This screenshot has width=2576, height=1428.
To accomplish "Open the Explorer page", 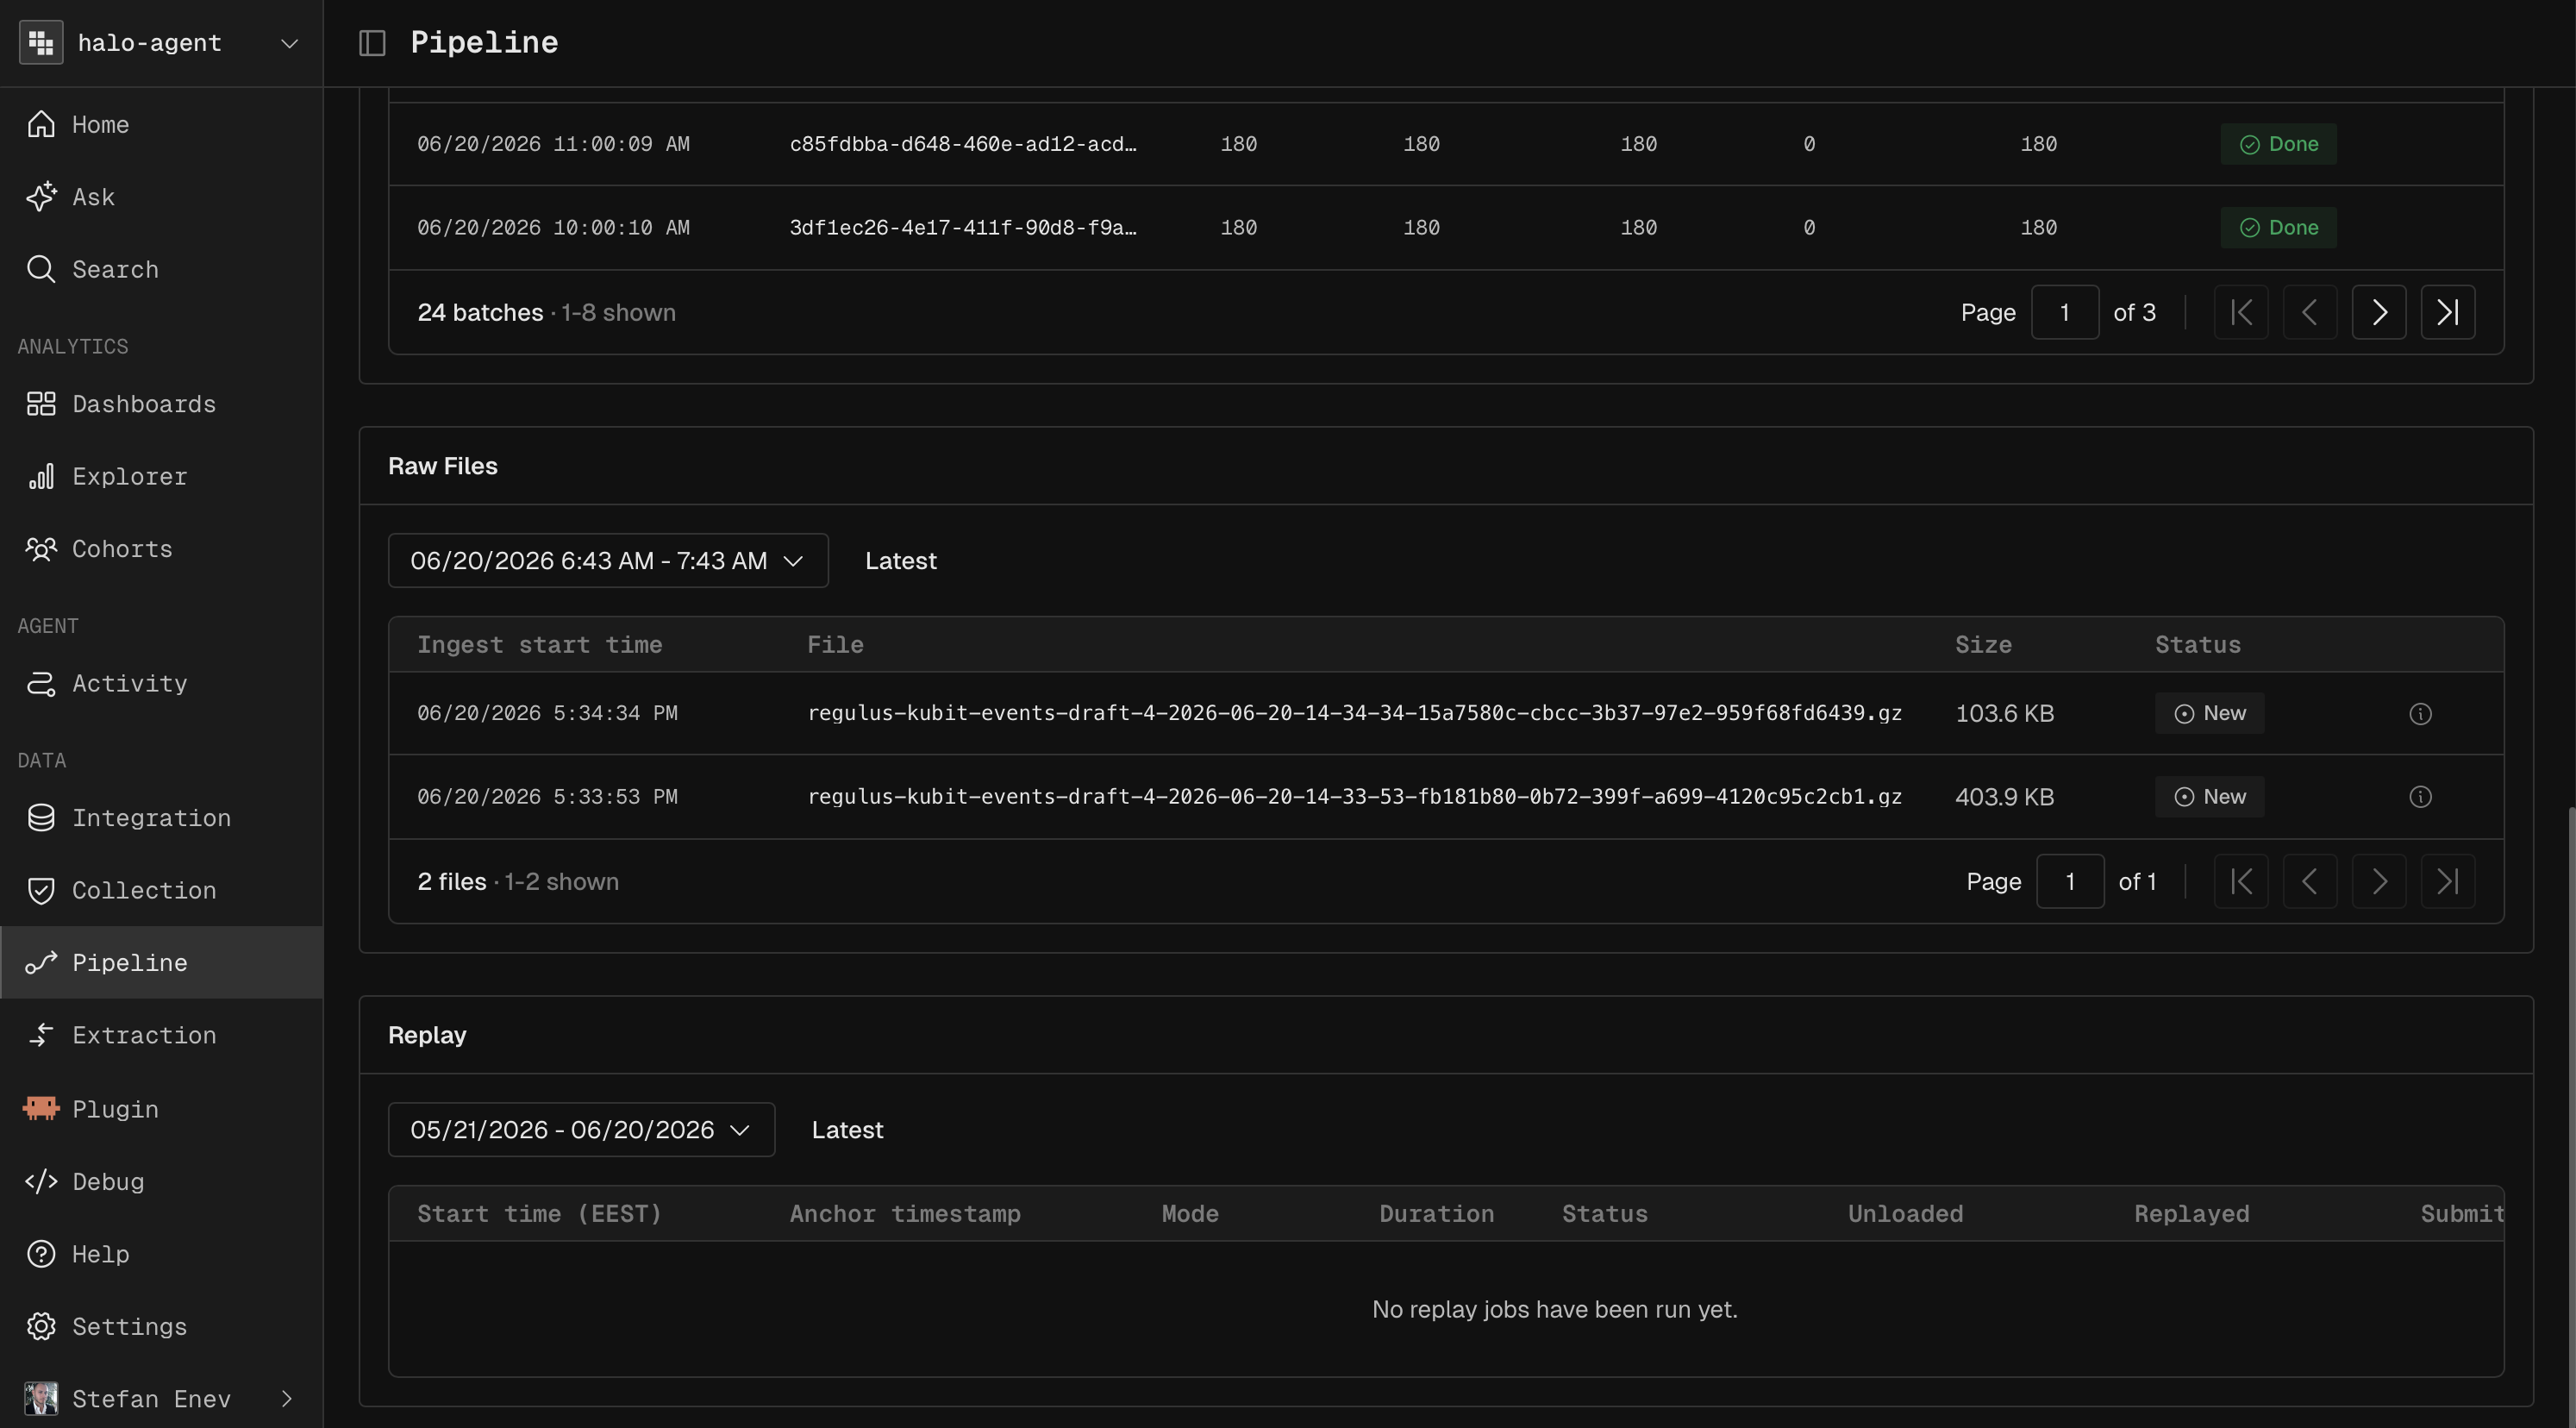I will pyautogui.click(x=162, y=477).
